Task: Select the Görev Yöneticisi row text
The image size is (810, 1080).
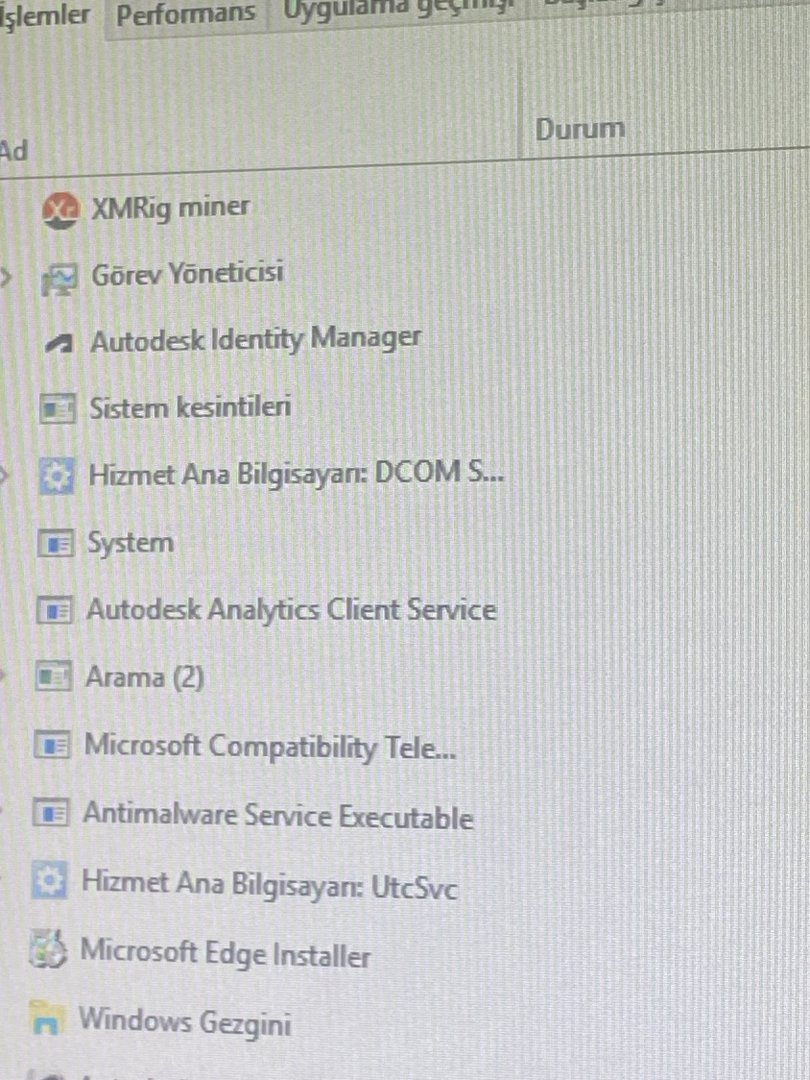Action: click(187, 273)
